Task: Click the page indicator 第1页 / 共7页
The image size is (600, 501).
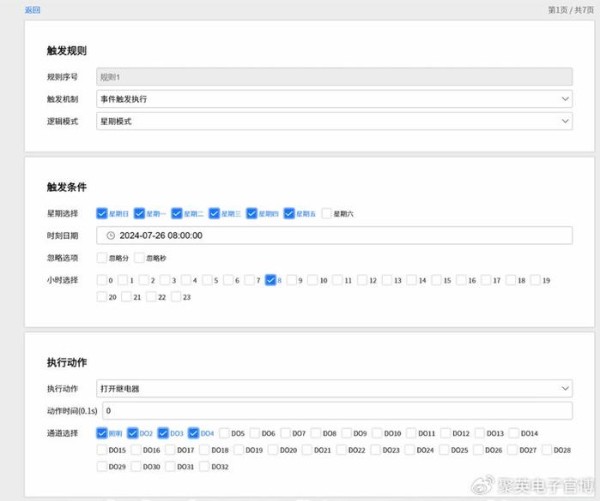Action: 571,10
